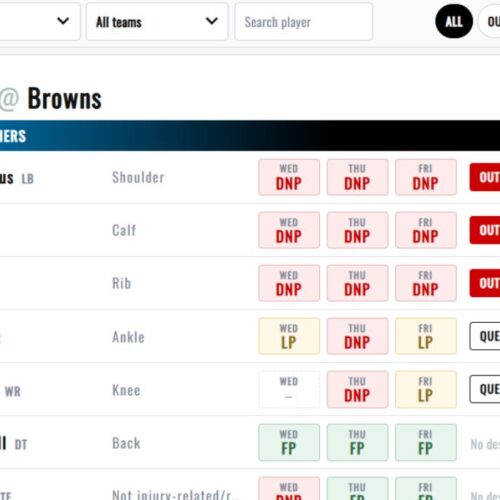Click WED DNP in Shoulder row
Viewport: 500px width, 500px height.
(x=289, y=177)
